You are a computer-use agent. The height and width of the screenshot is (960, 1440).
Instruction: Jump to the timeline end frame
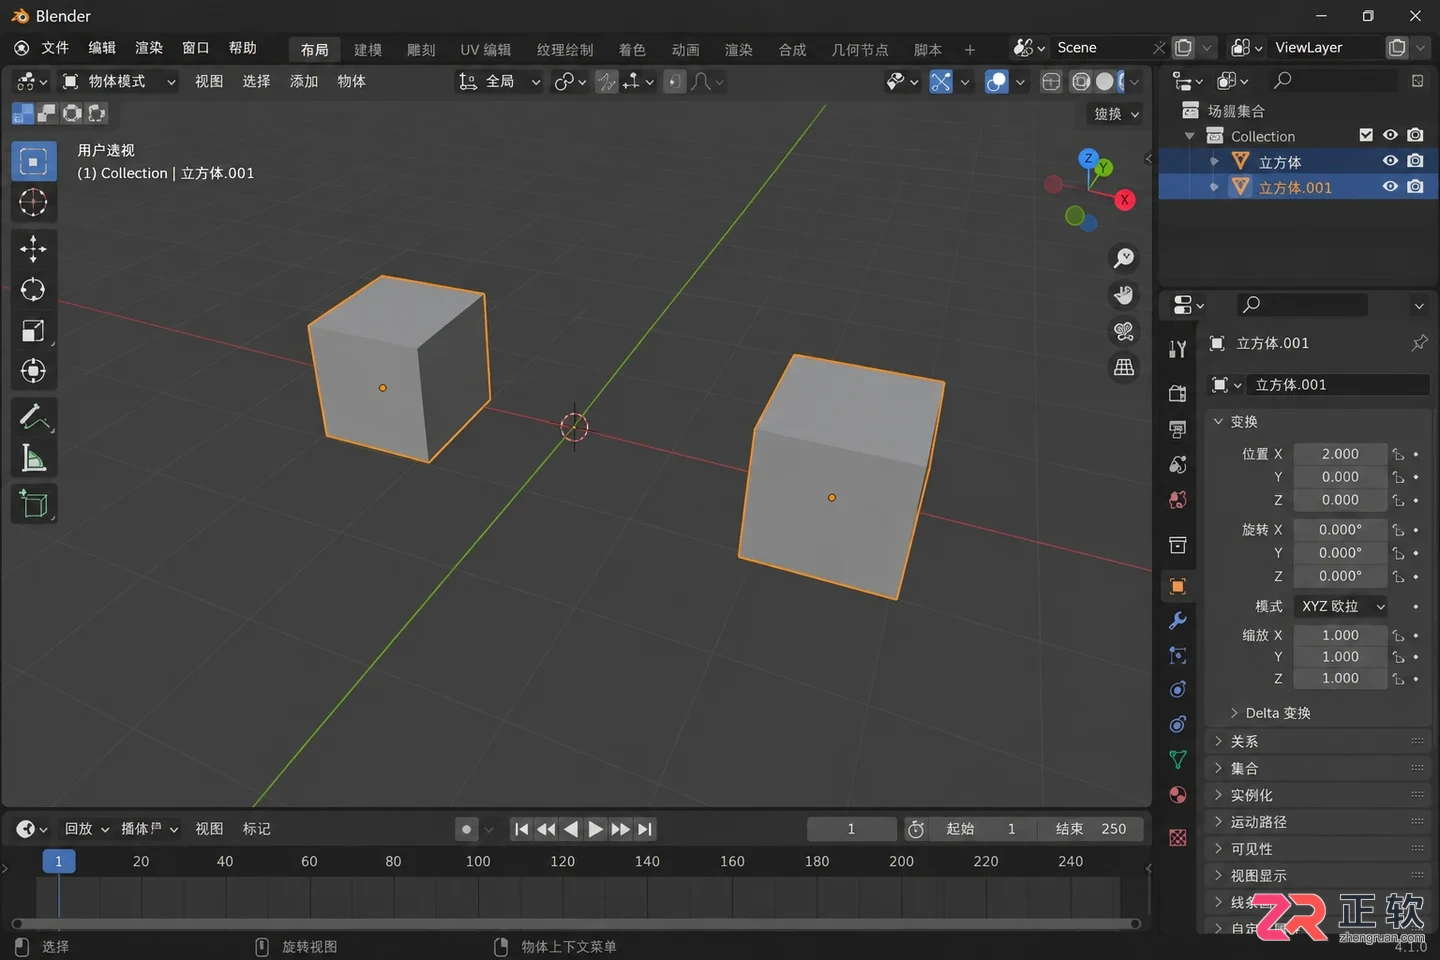[645, 829]
